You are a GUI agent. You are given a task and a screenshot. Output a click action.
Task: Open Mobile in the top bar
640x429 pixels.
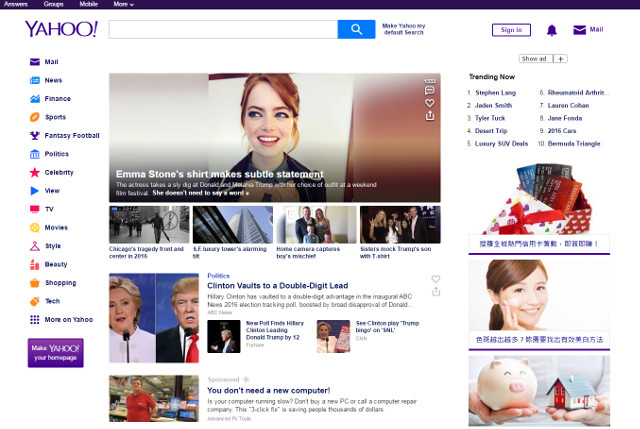89,4
